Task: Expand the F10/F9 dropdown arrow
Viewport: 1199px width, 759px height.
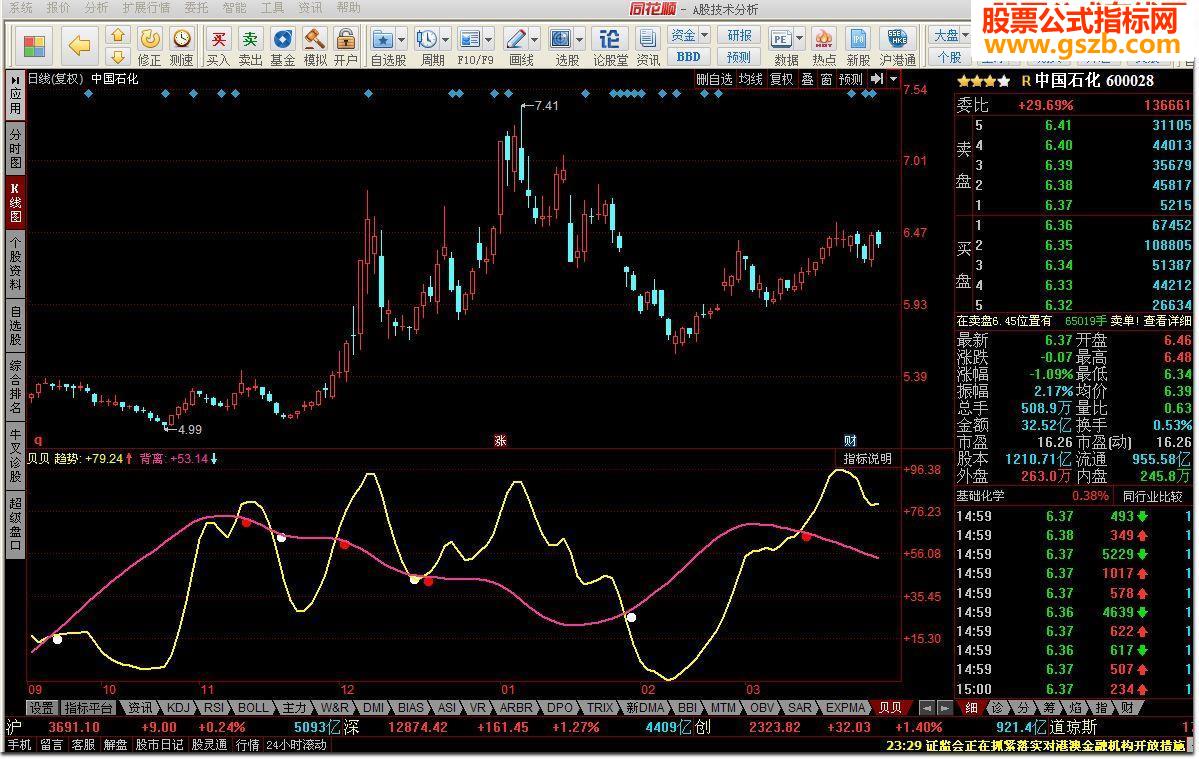Action: [x=489, y=39]
